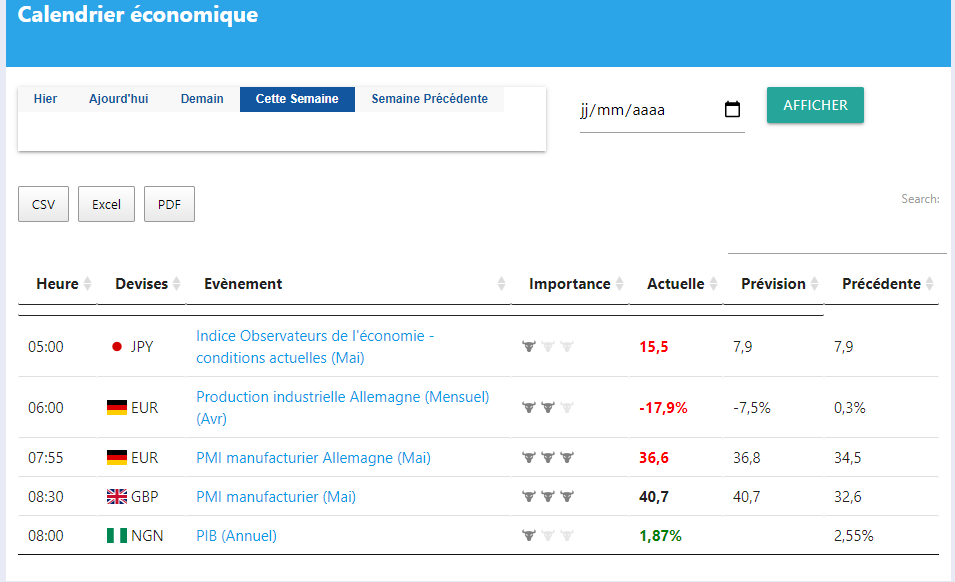Viewport: 955px width, 582px height.
Task: Click importance bull icons for JPY row
Action: pos(548,346)
